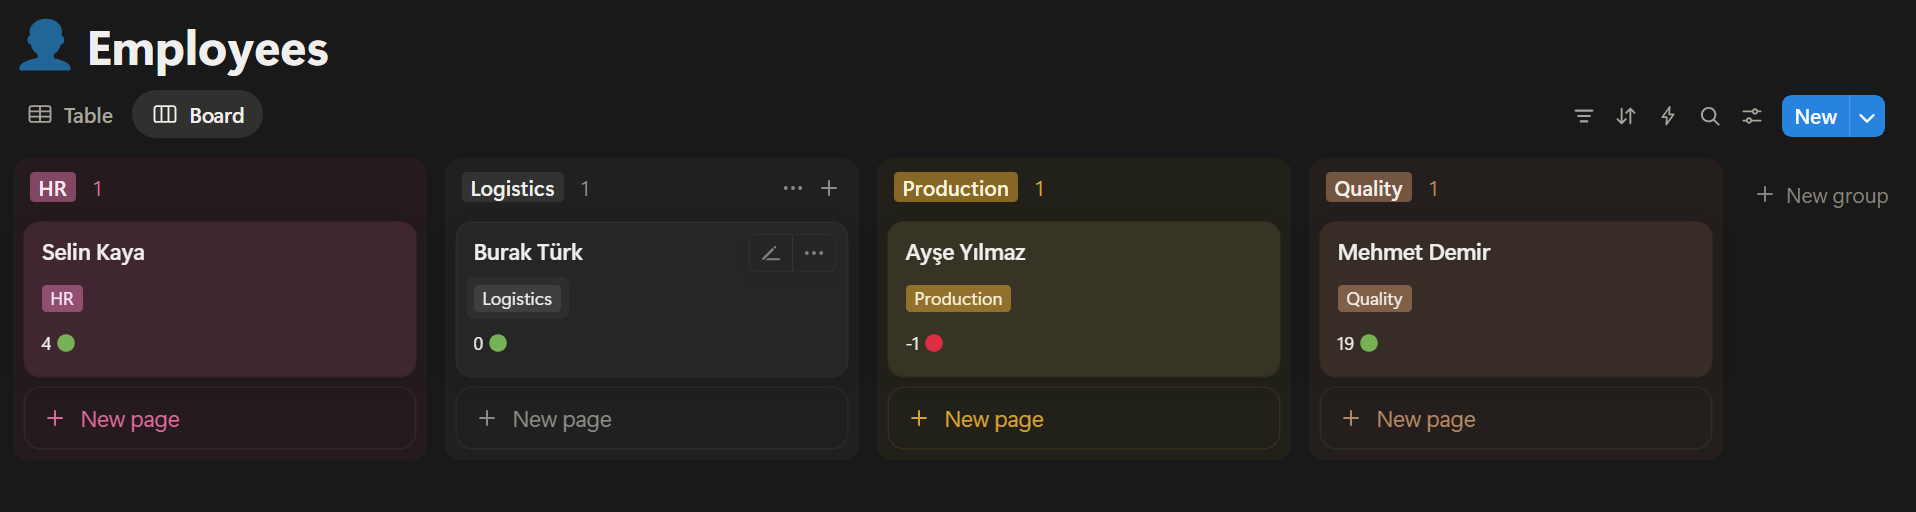1916x512 pixels.
Task: Click edit pencil icon on Burak Türk card
Action: pos(771,253)
